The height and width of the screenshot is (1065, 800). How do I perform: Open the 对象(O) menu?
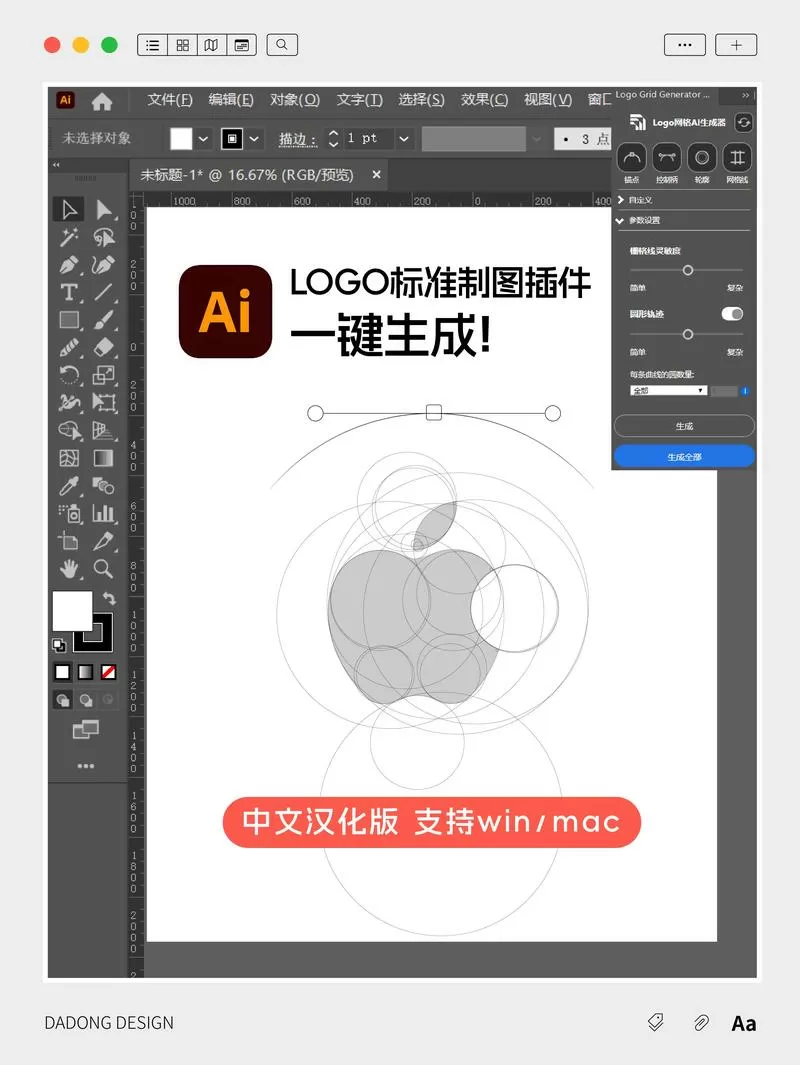pyautogui.click(x=295, y=100)
